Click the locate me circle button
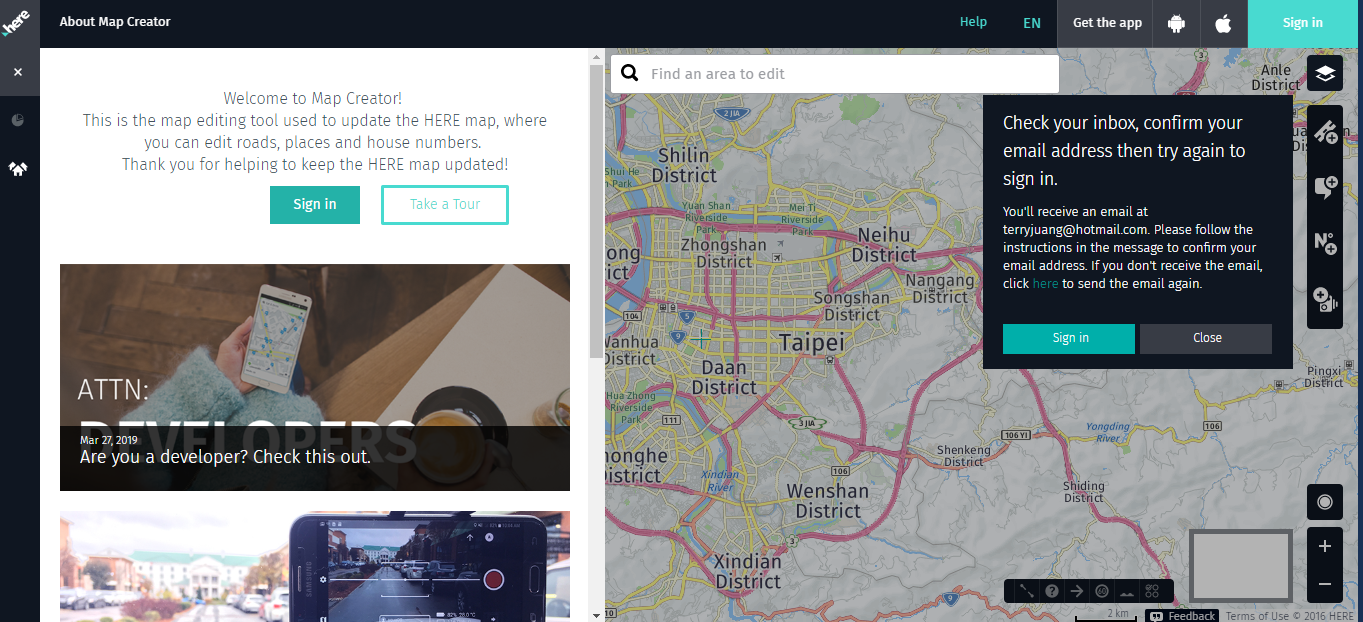The image size is (1363, 622). 1325,502
